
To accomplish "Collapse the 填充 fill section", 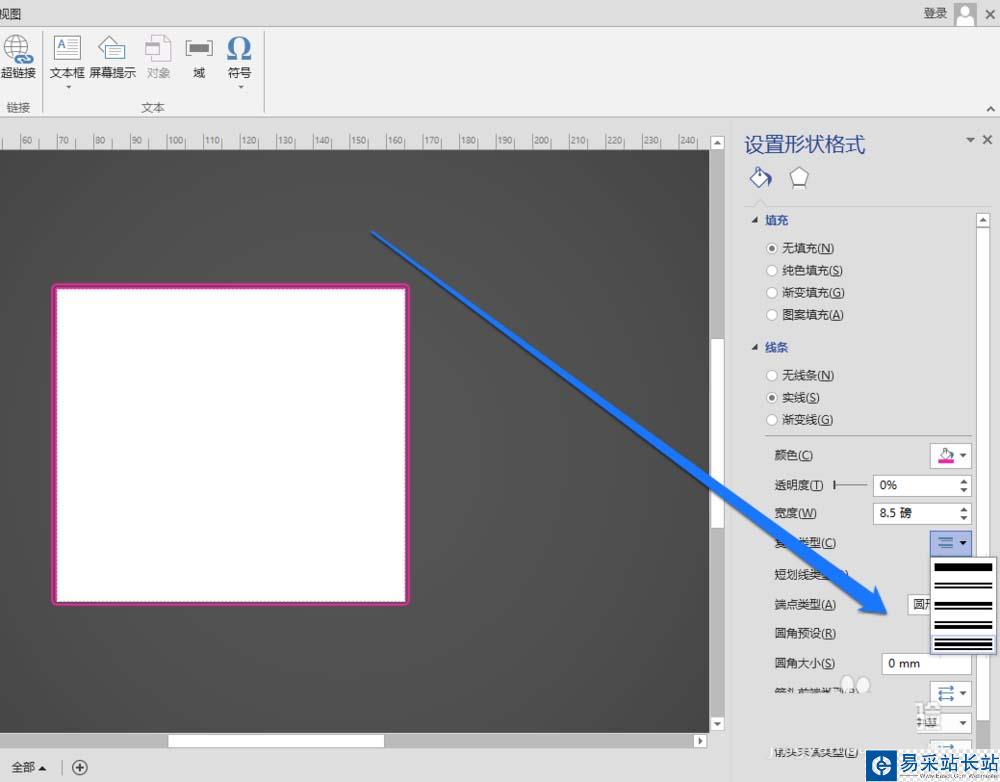I will click(x=755, y=220).
